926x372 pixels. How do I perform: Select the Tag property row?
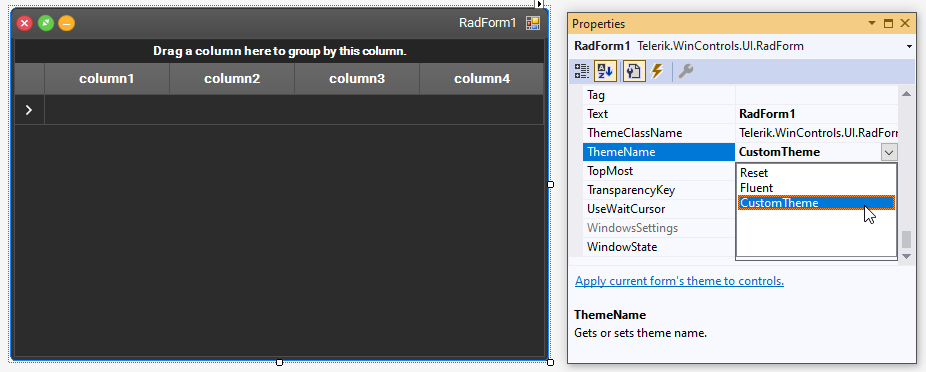pos(741,94)
